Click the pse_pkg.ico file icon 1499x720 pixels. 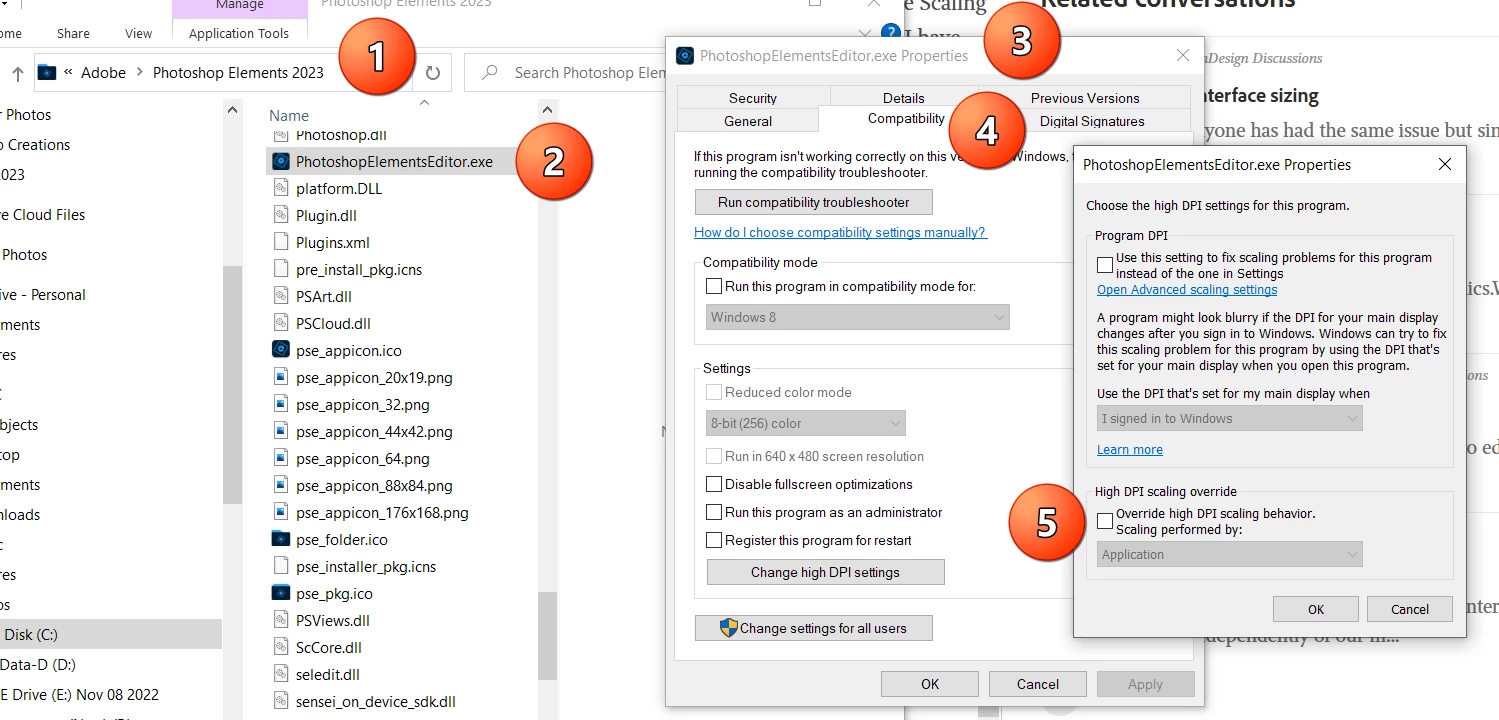(281, 593)
